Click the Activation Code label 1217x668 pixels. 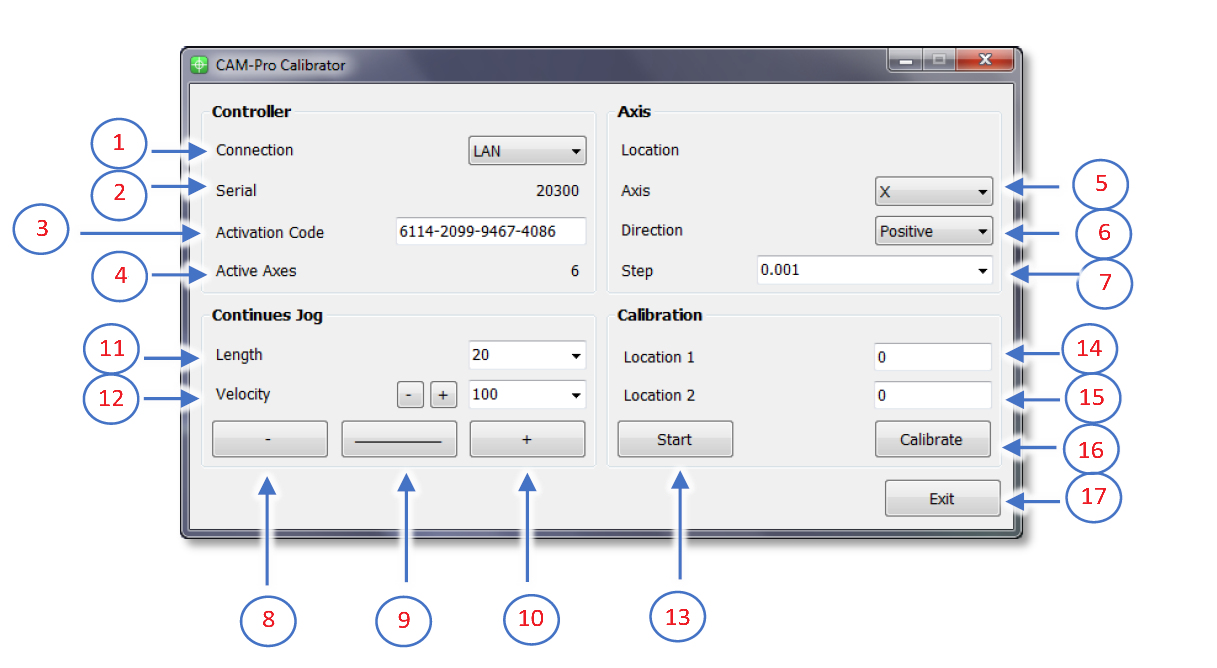click(270, 232)
